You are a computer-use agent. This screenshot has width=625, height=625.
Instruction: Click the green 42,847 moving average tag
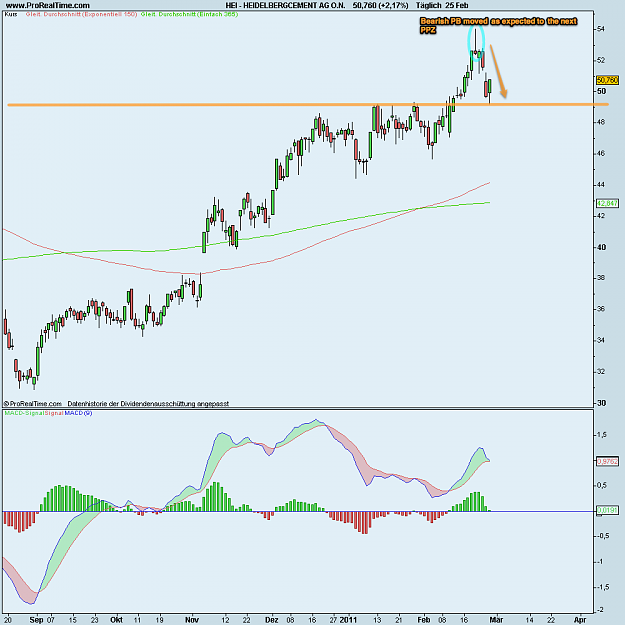[x=607, y=203]
